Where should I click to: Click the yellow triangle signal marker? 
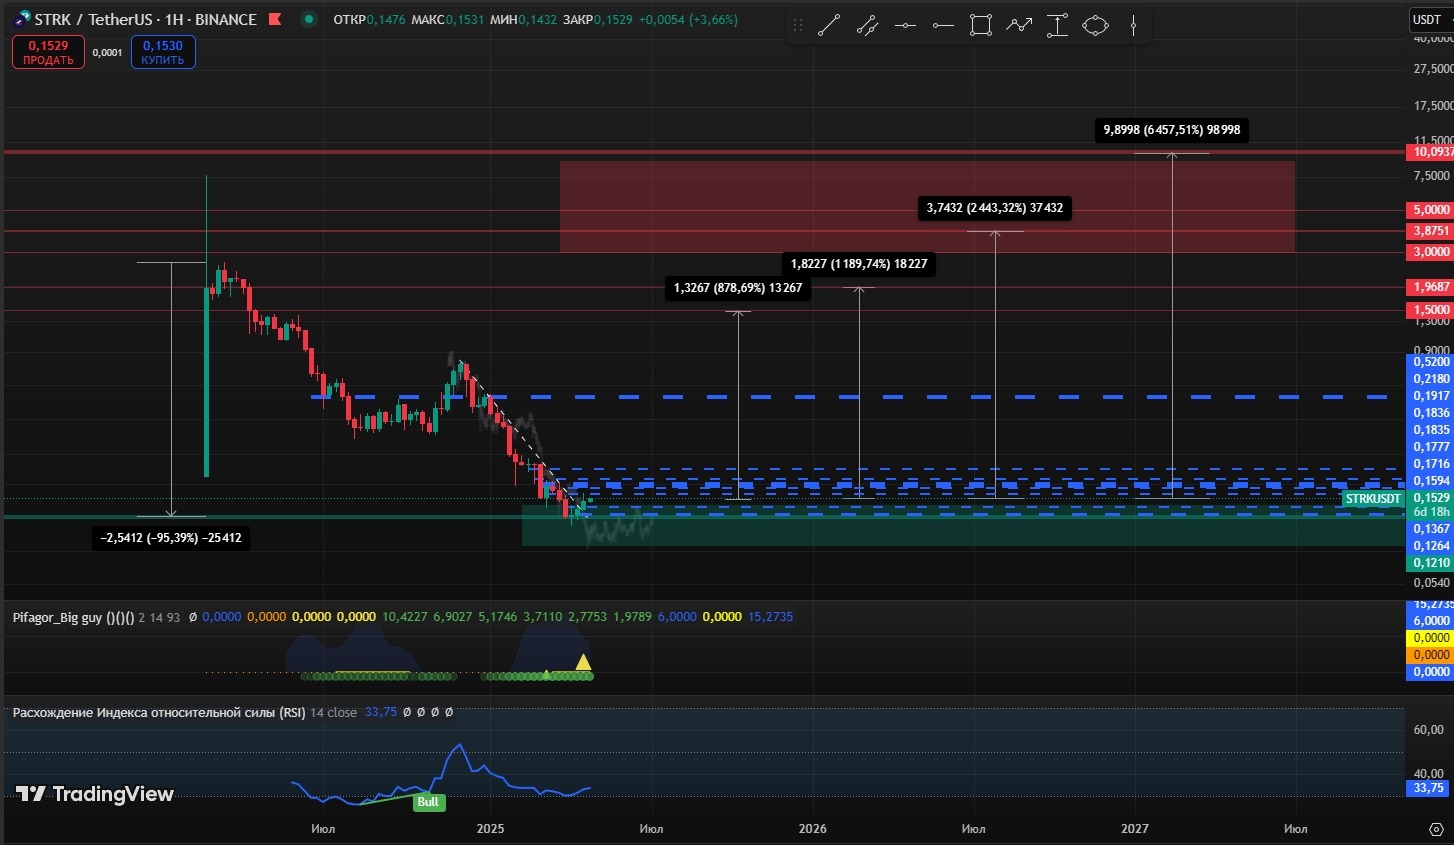(x=583, y=662)
